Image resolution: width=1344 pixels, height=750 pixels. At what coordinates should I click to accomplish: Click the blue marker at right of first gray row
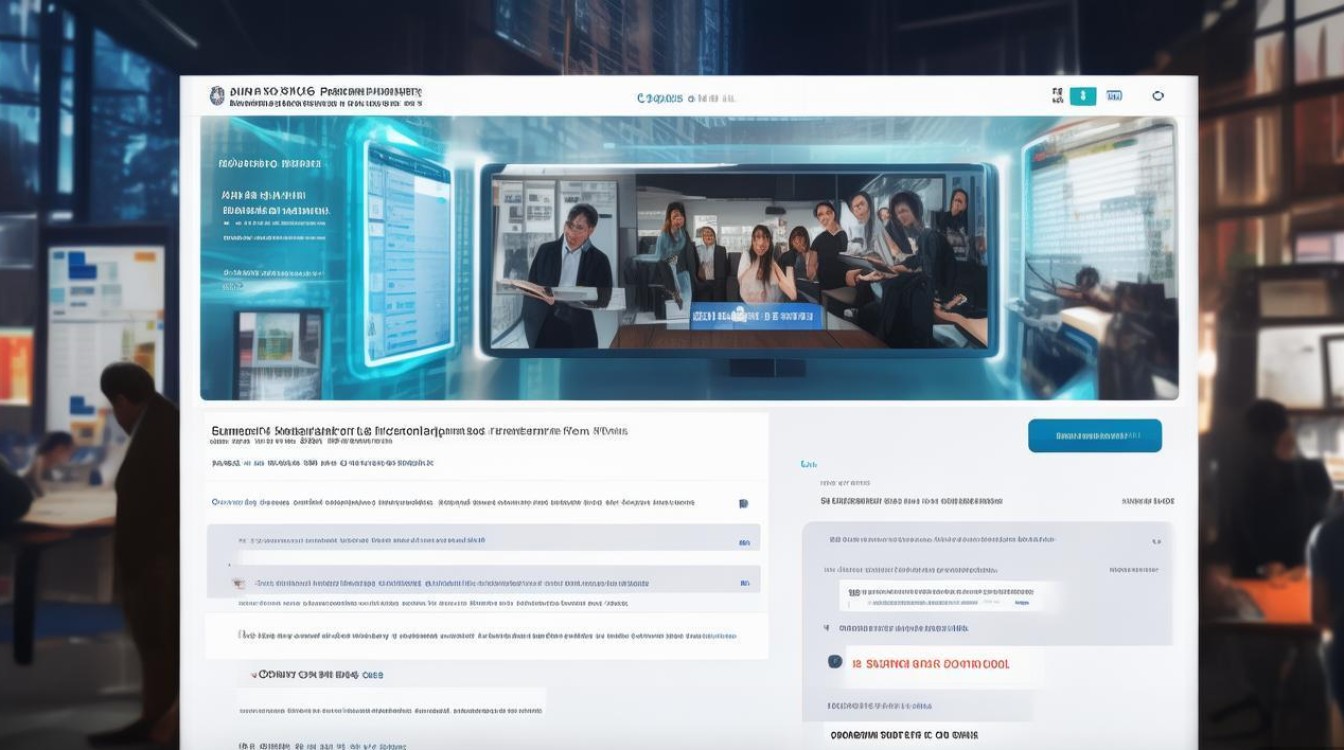744,543
